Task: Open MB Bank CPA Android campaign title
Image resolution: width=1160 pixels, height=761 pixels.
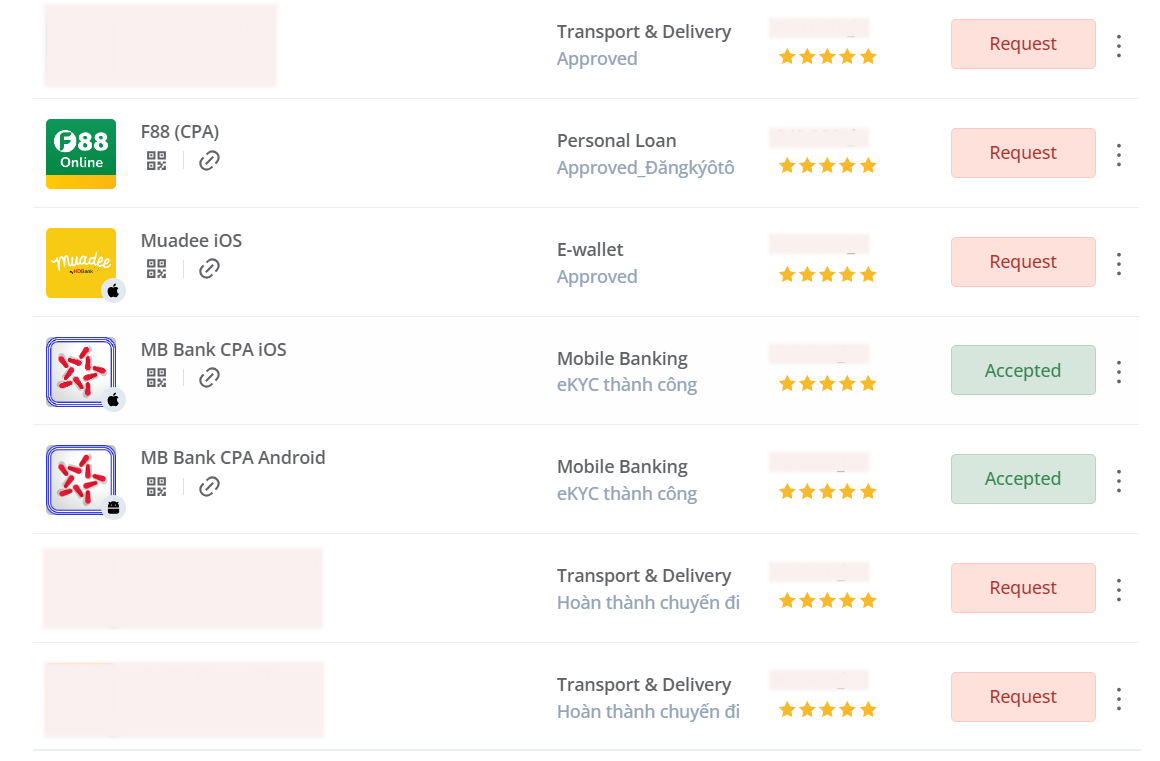Action: point(233,457)
